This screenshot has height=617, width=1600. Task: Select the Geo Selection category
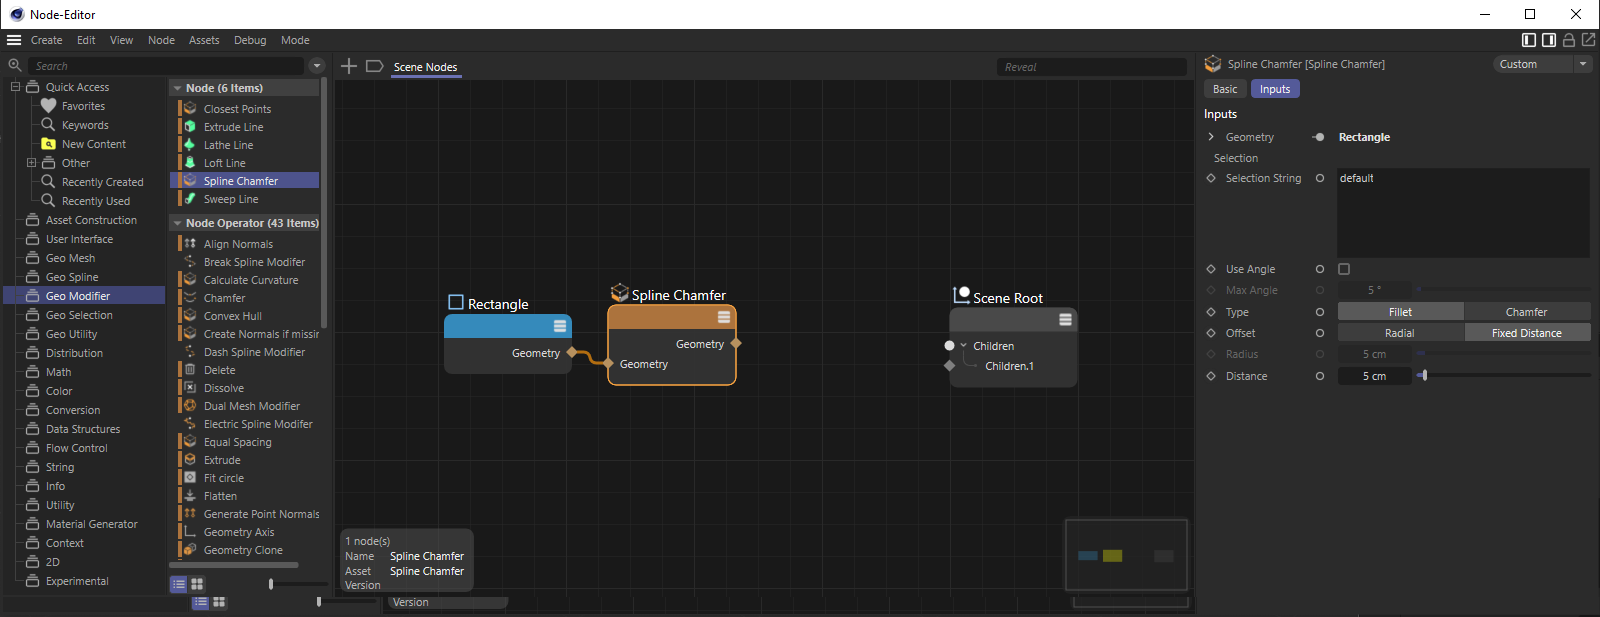coord(79,315)
